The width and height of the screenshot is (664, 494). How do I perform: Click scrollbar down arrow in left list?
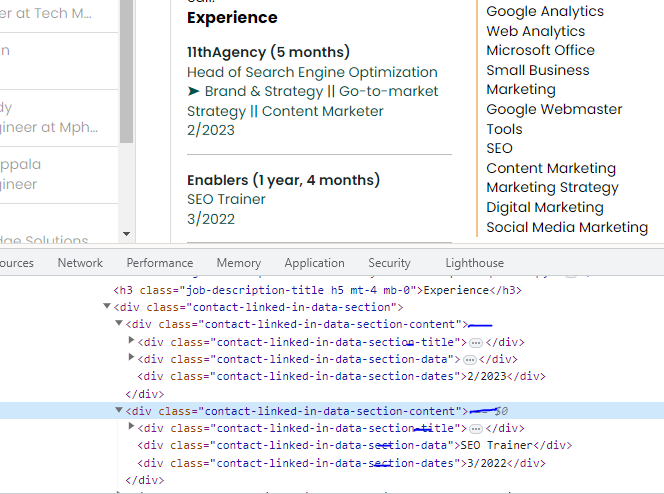tap(125, 234)
